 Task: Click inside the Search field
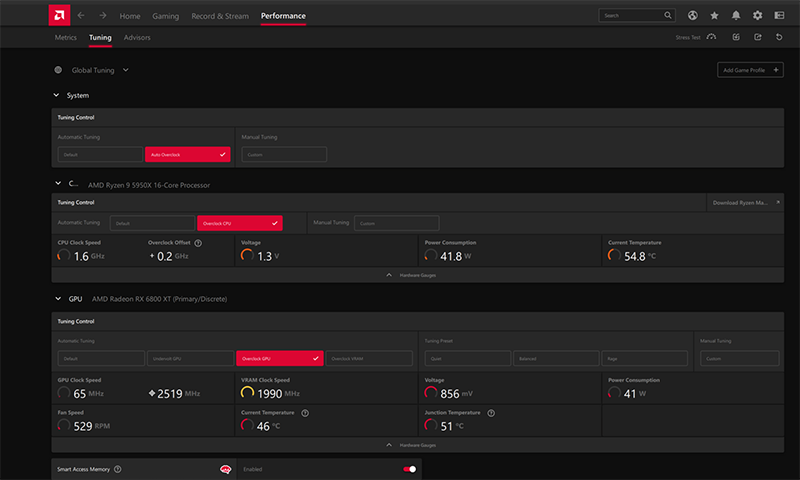[637, 15]
